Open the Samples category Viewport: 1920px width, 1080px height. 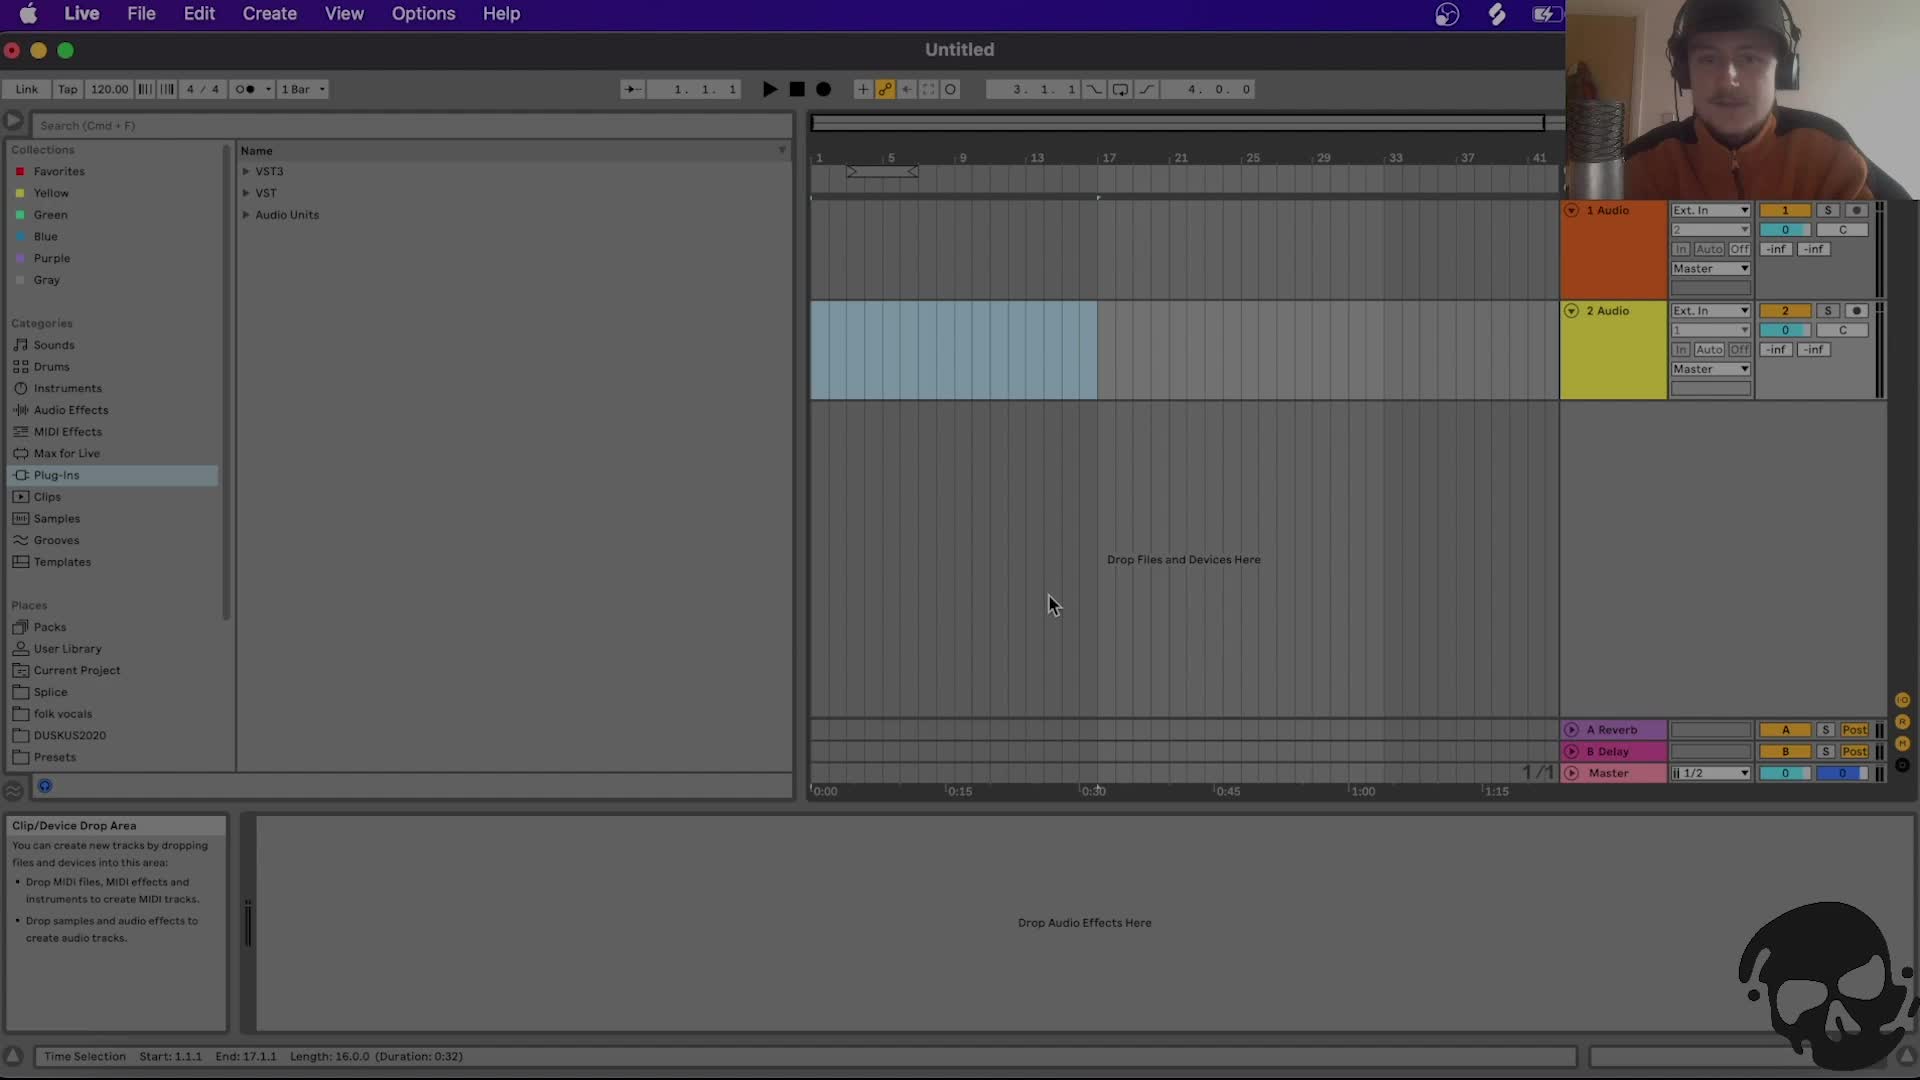pyautogui.click(x=56, y=519)
